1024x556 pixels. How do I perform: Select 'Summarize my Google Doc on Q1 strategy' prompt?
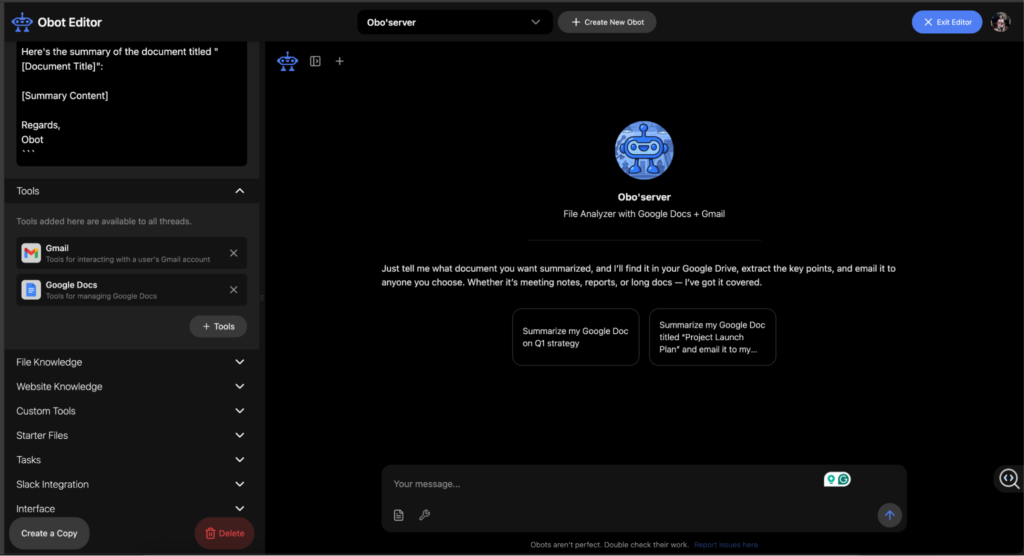tap(575, 337)
